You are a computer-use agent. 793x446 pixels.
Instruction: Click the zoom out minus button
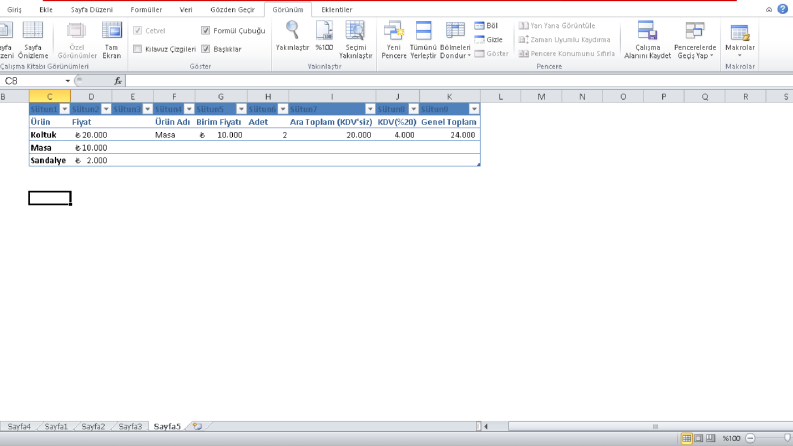pos(750,438)
